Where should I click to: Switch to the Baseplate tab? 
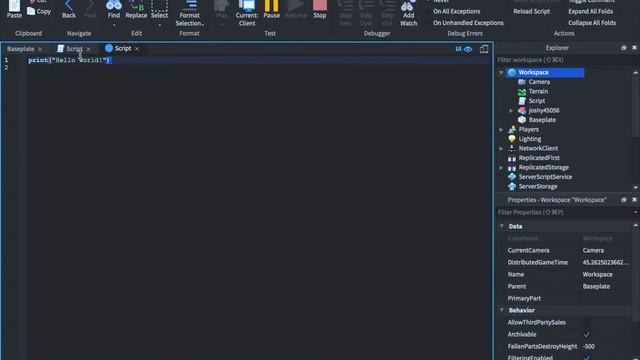pyautogui.click(x=21, y=49)
